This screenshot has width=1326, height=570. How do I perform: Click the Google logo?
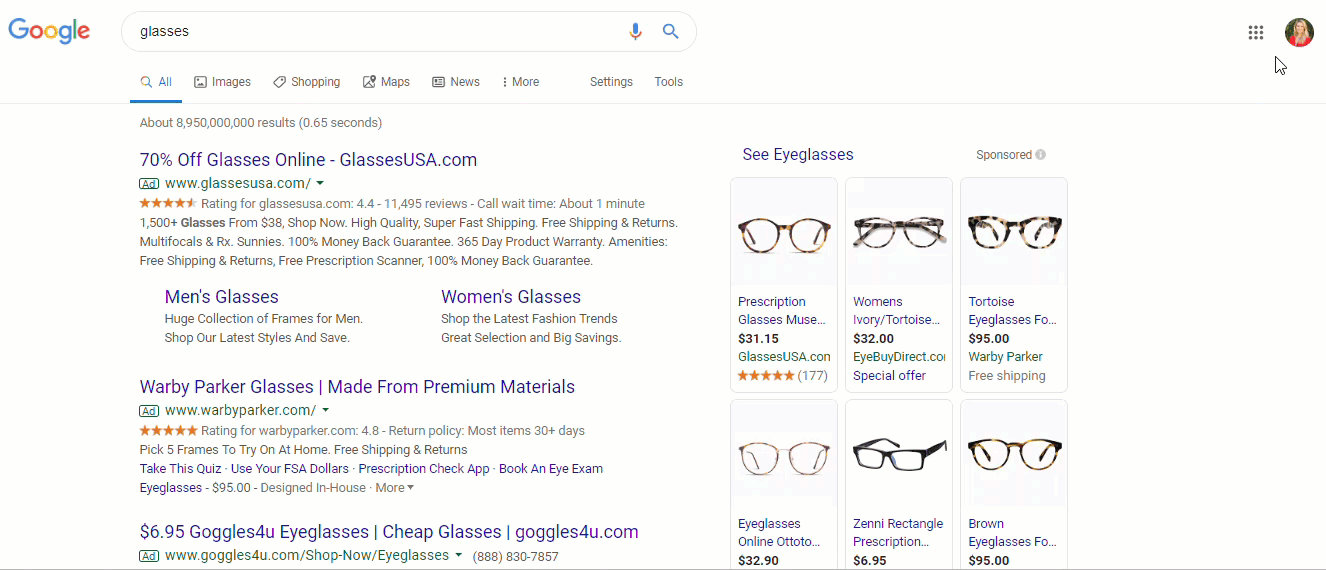tap(49, 31)
